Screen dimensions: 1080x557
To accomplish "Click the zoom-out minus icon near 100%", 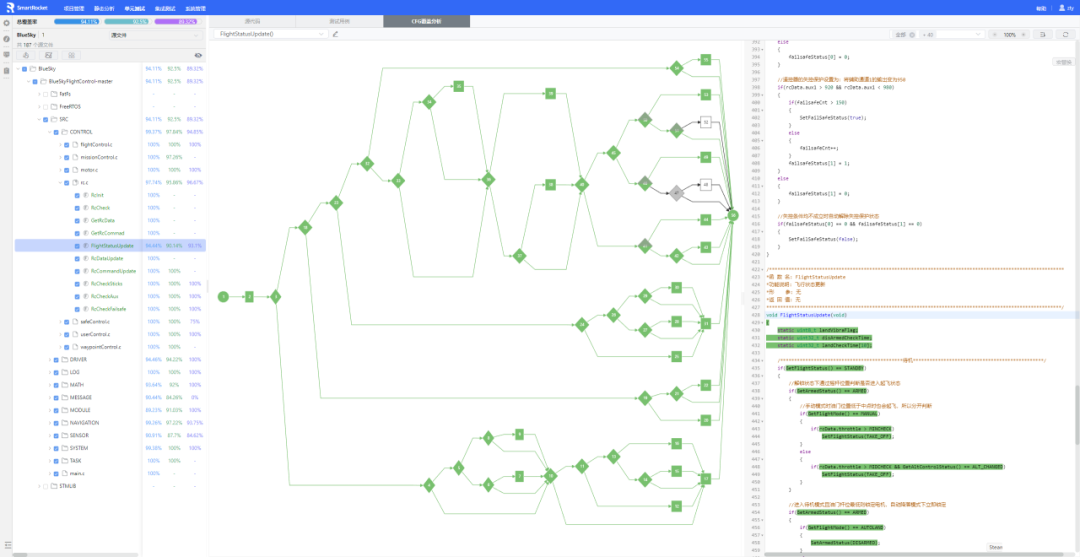I will tap(995, 34).
